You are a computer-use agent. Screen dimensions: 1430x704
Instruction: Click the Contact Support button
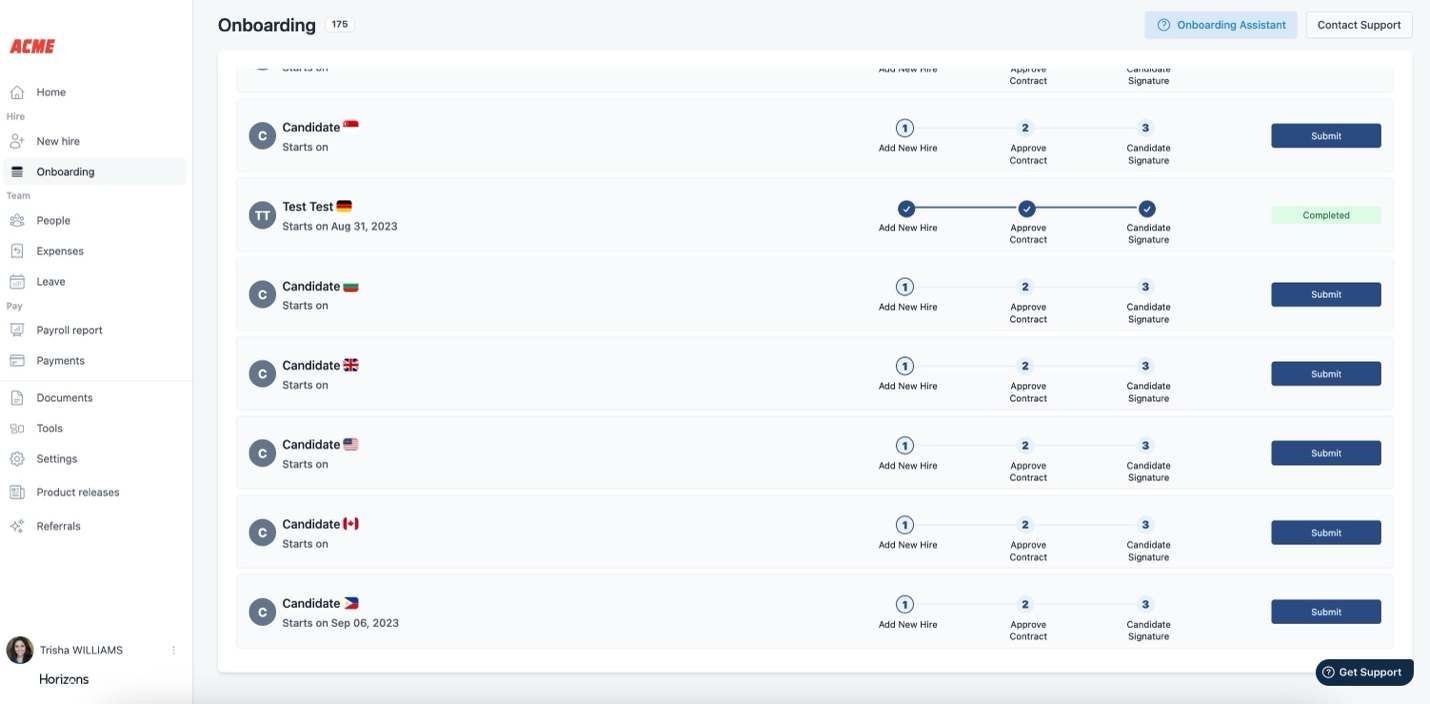point(1358,25)
